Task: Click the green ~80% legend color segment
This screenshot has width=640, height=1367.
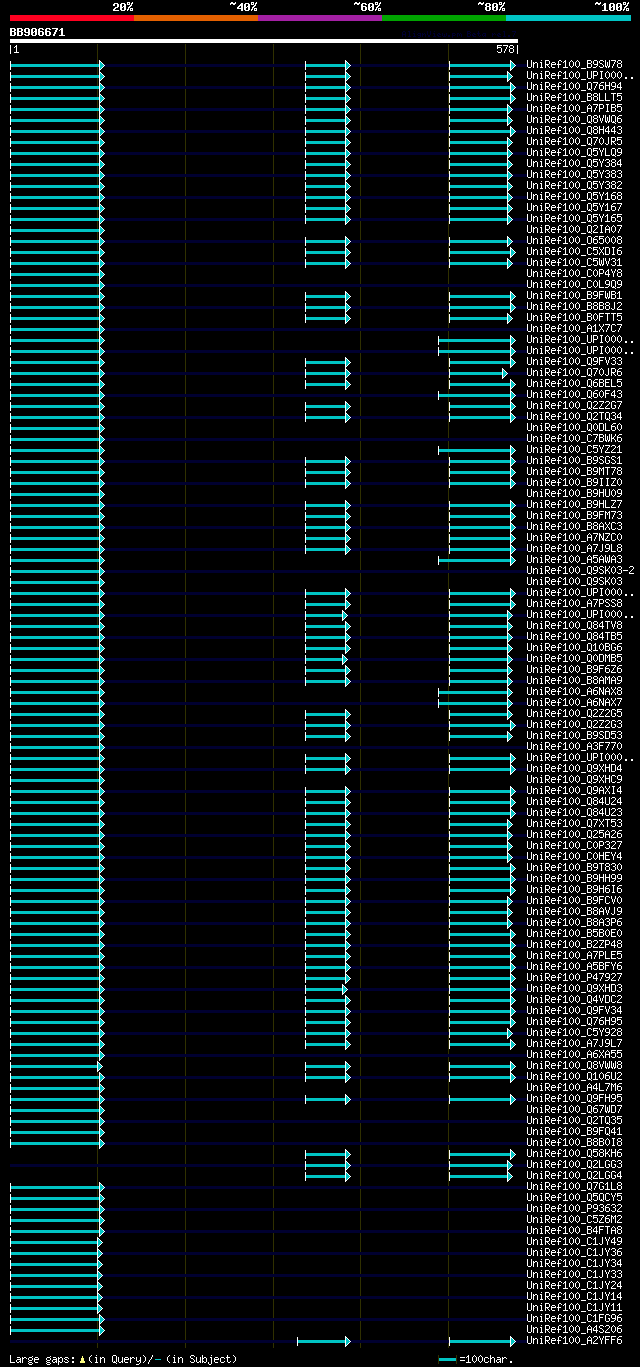Action: [444, 18]
